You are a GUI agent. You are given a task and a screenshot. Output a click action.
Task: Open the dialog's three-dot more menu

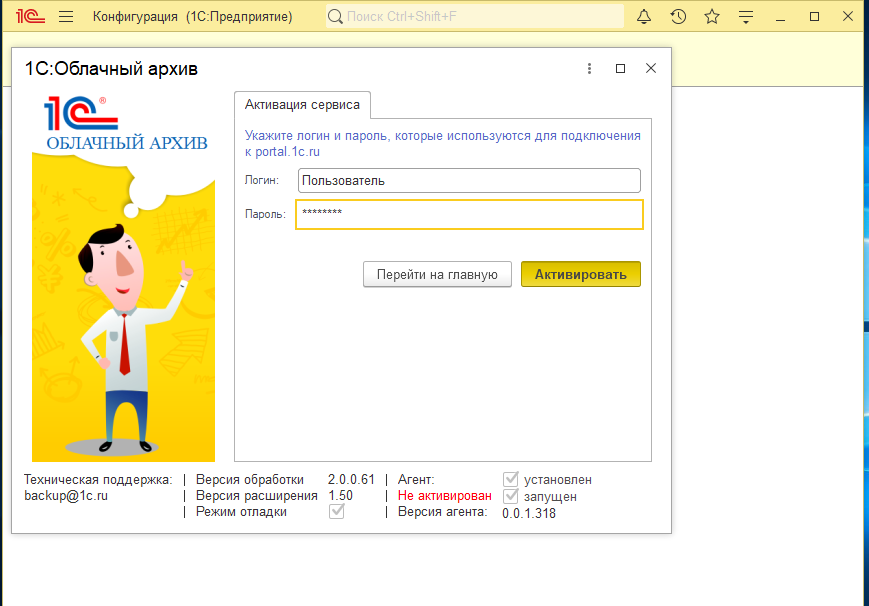[x=589, y=68]
